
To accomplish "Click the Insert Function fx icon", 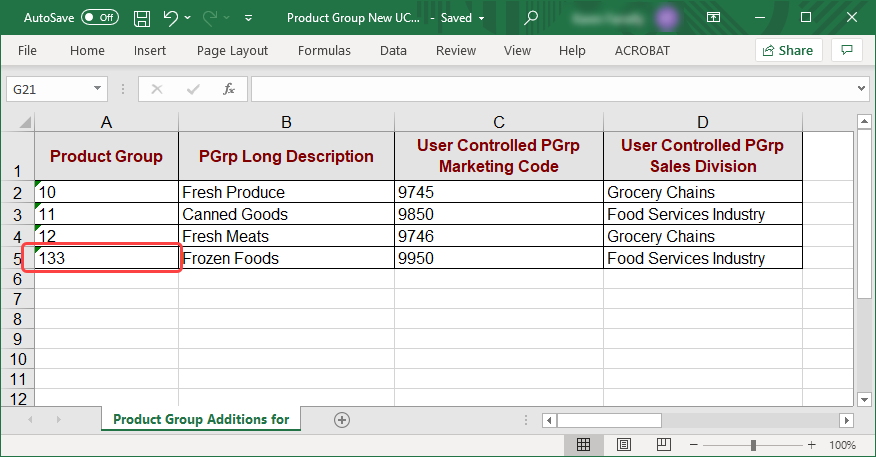I will pyautogui.click(x=229, y=89).
